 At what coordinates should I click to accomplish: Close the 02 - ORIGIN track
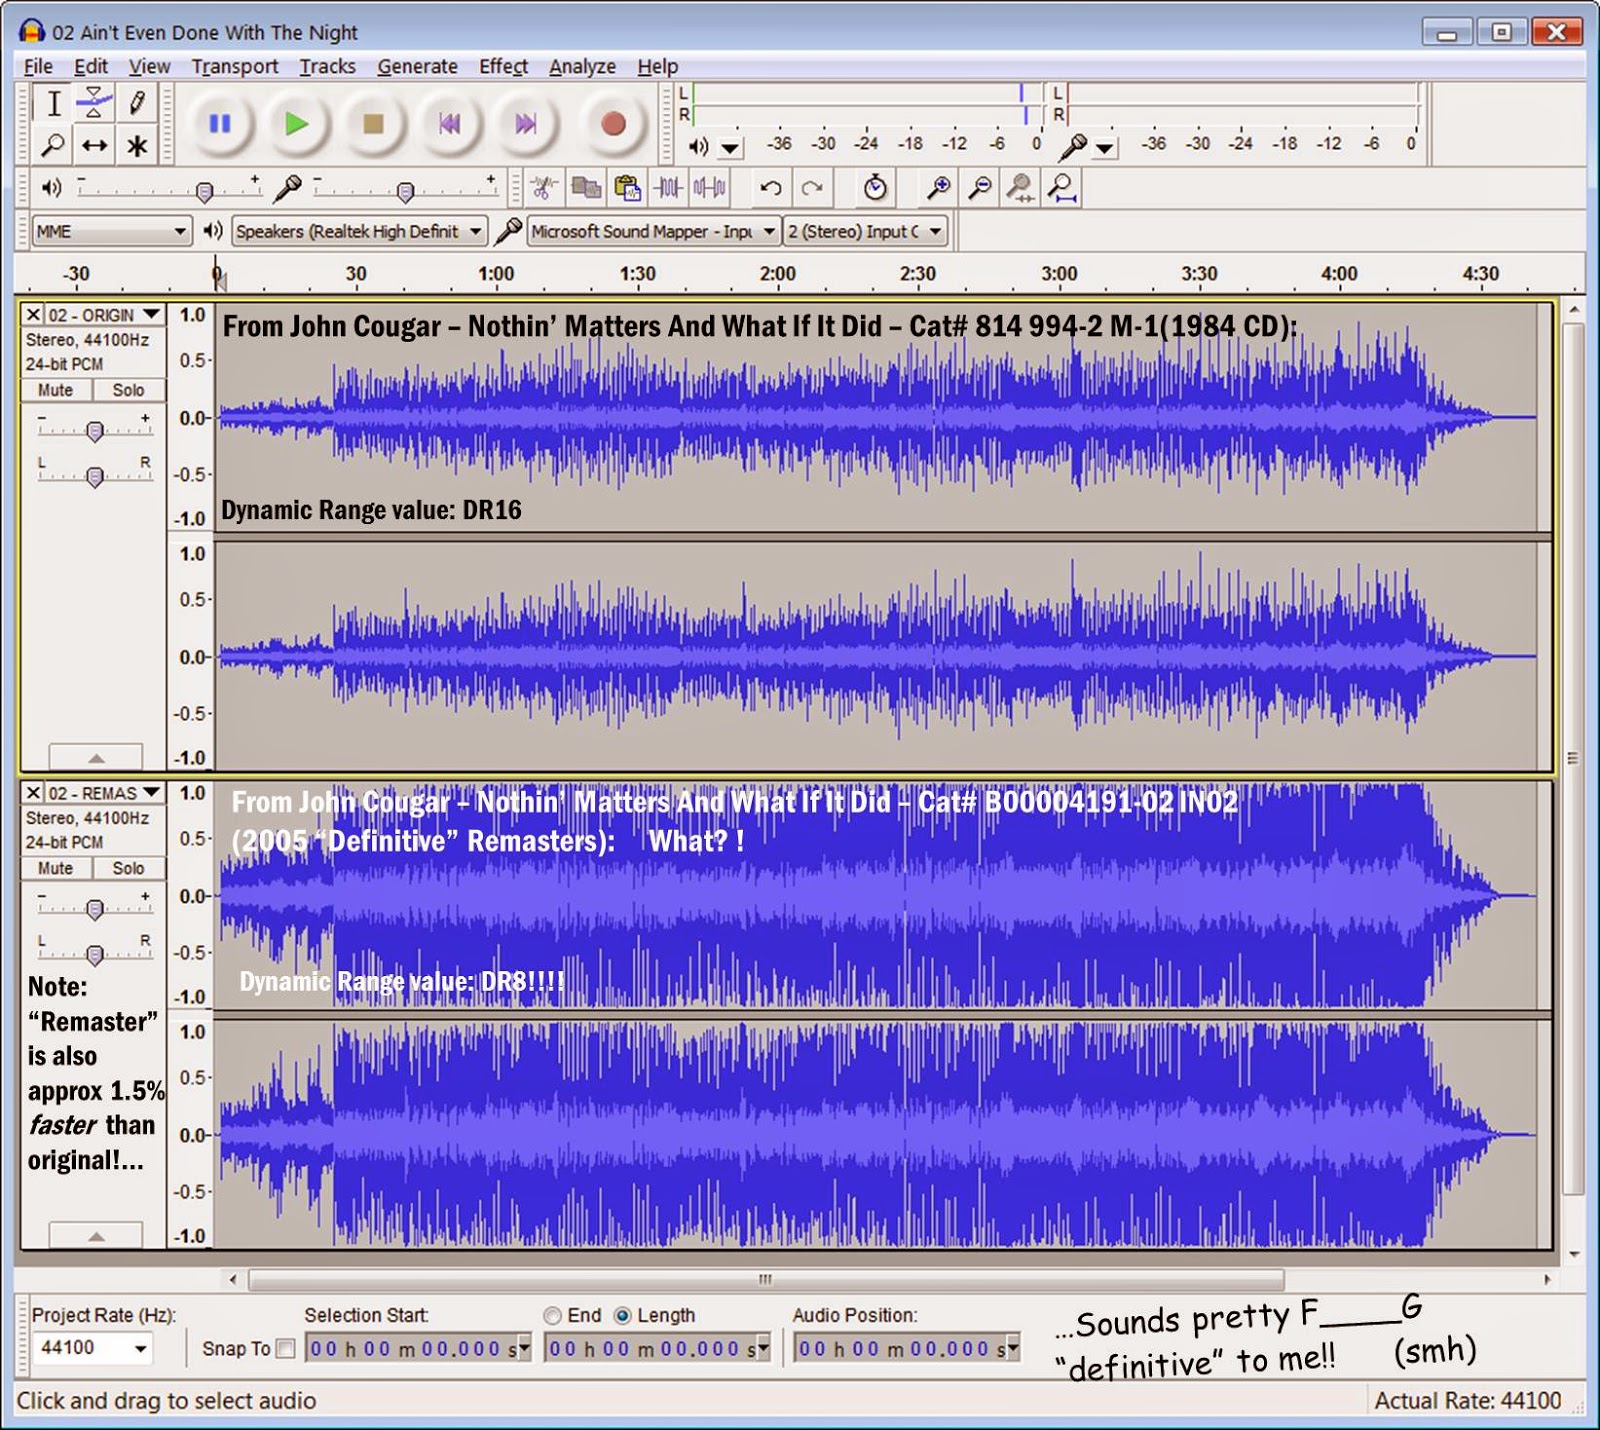tap(33, 314)
